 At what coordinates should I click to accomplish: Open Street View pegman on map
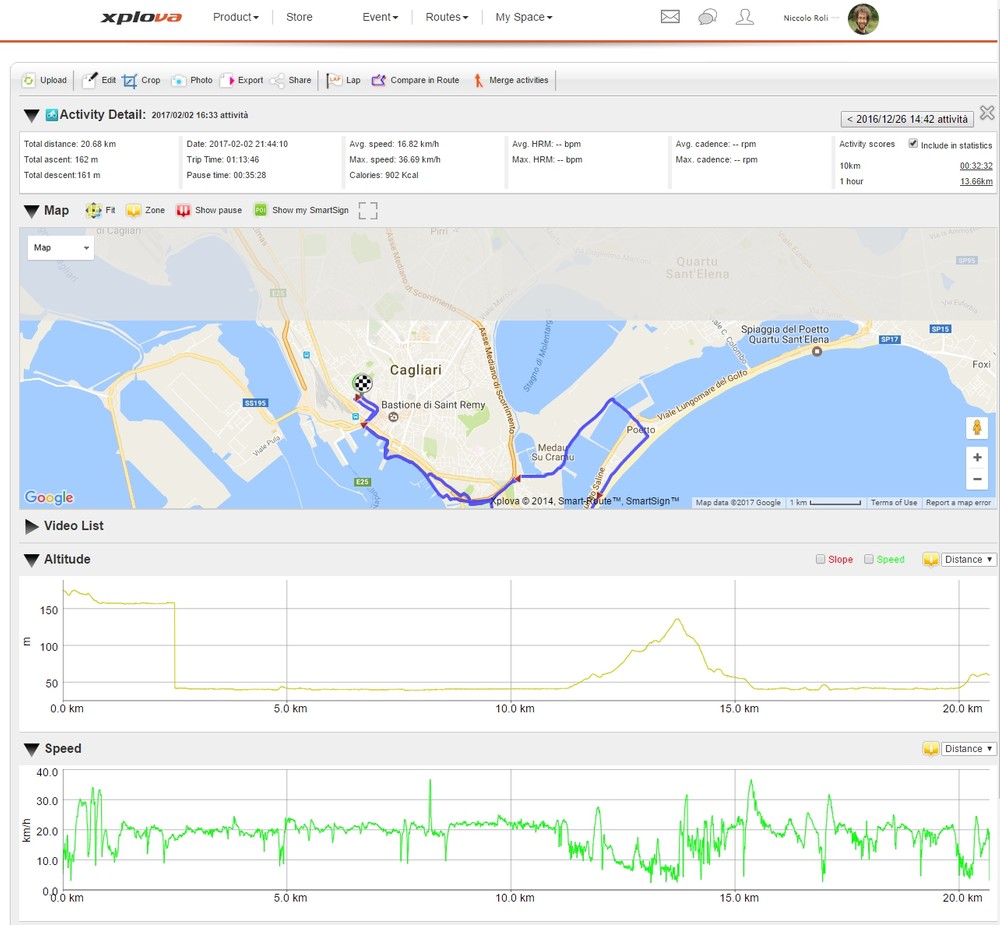point(976,428)
